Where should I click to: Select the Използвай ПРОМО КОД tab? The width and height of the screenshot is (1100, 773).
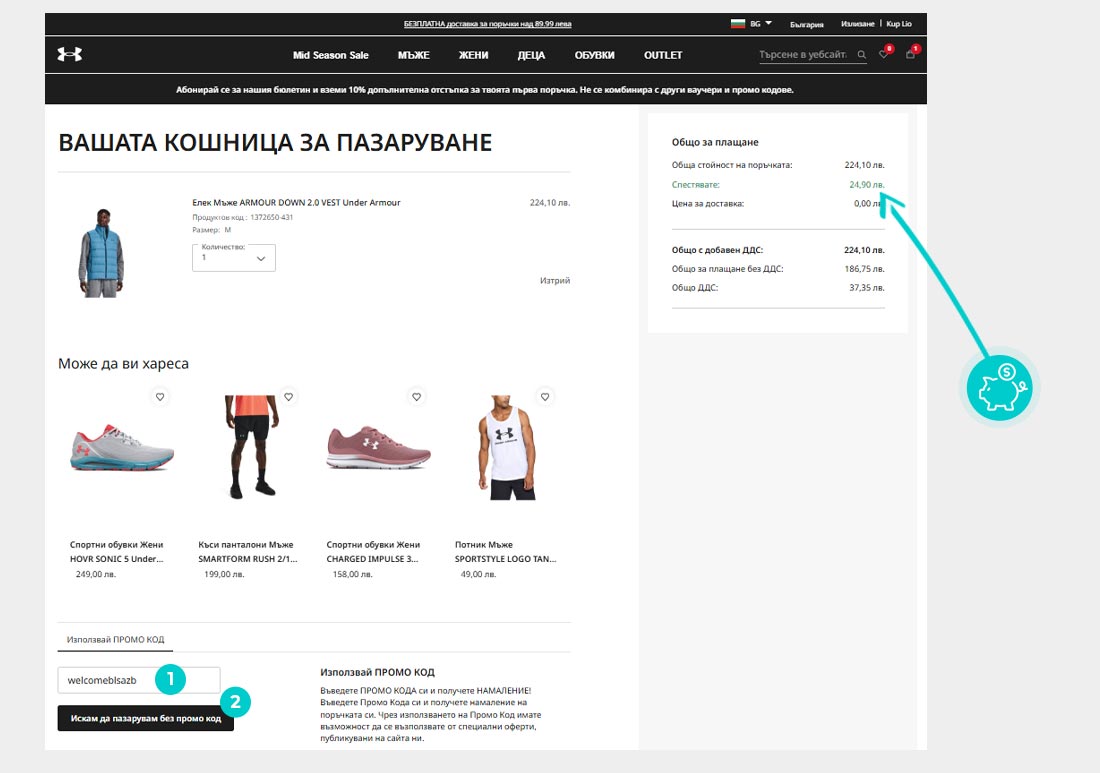coord(115,640)
